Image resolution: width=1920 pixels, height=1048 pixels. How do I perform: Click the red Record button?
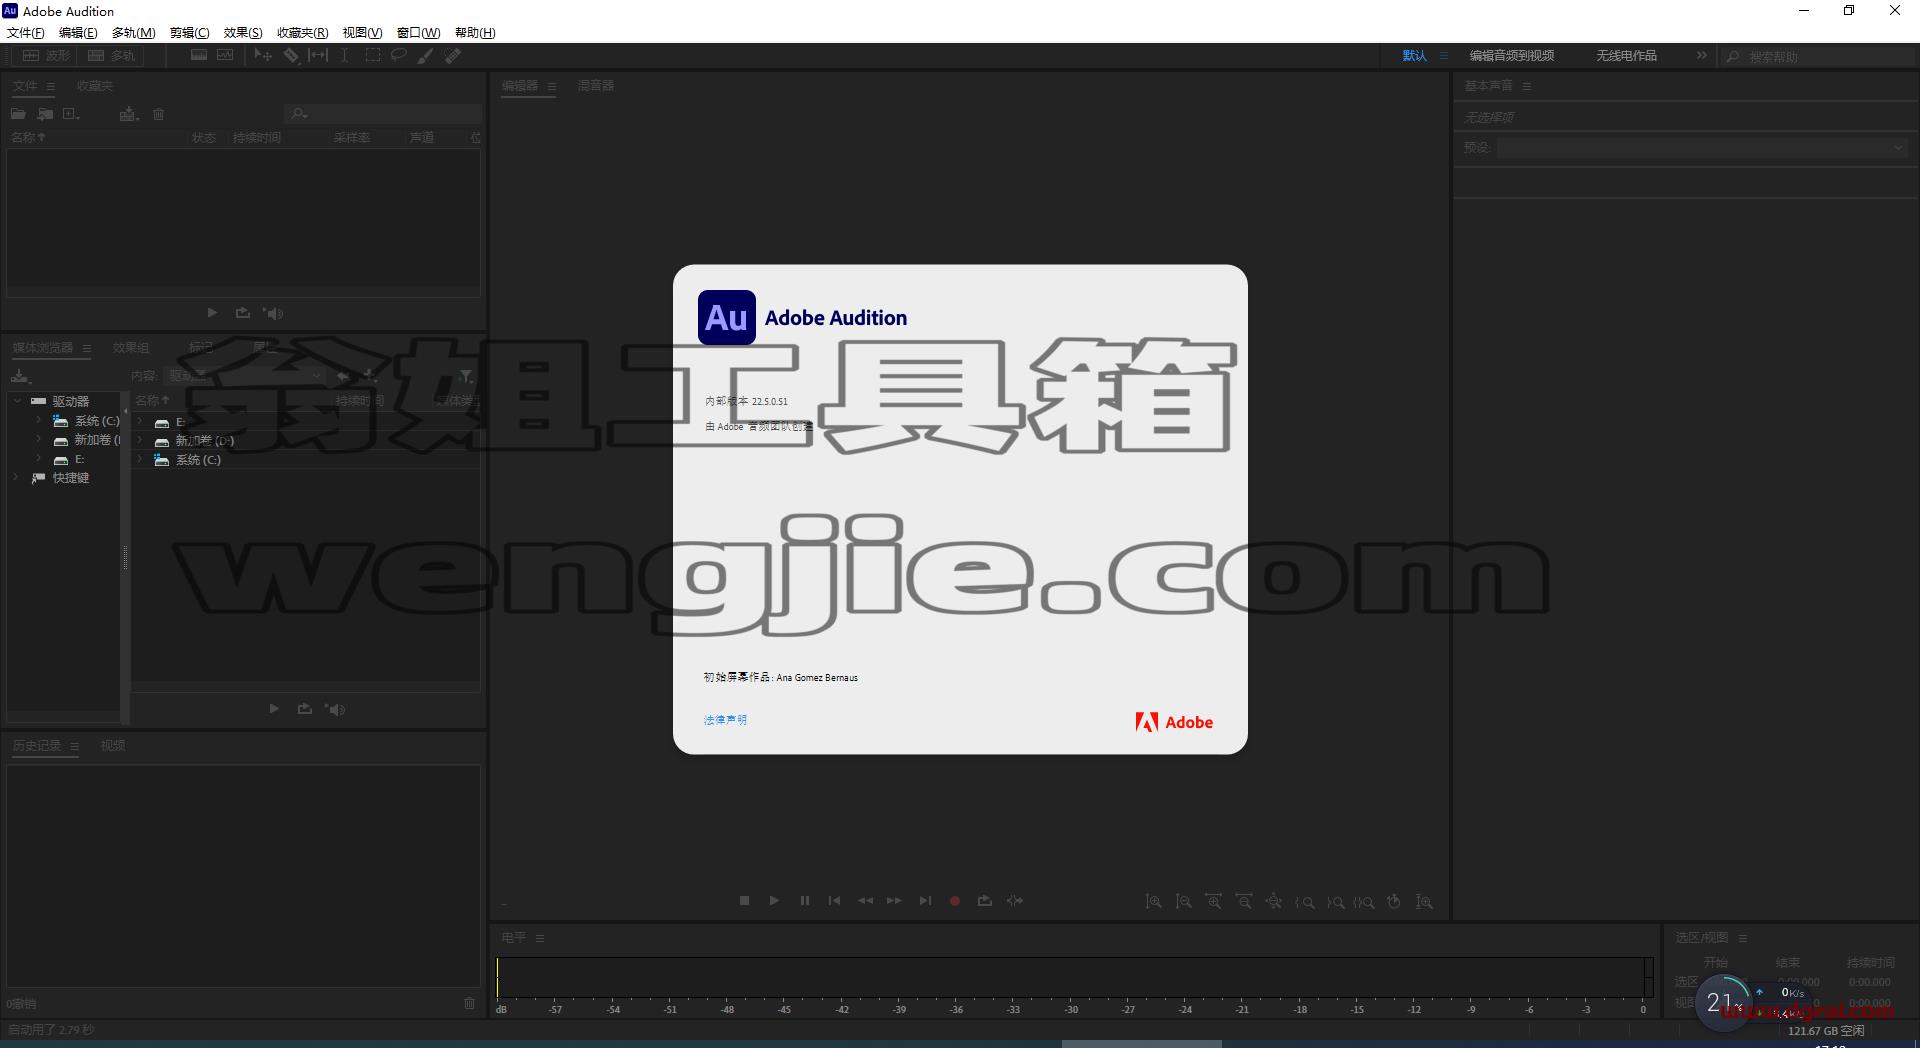pyautogui.click(x=955, y=901)
